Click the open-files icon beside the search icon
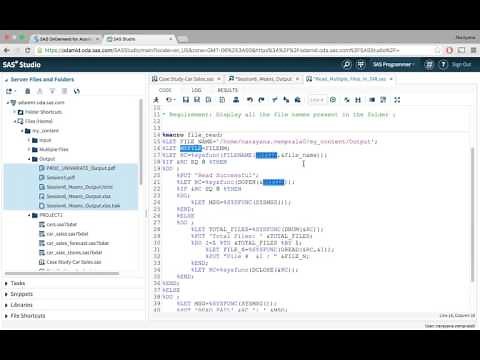 tap(361, 64)
